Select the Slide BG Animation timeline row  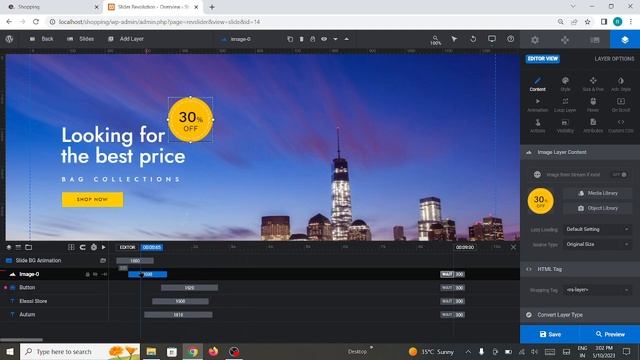click(54, 260)
